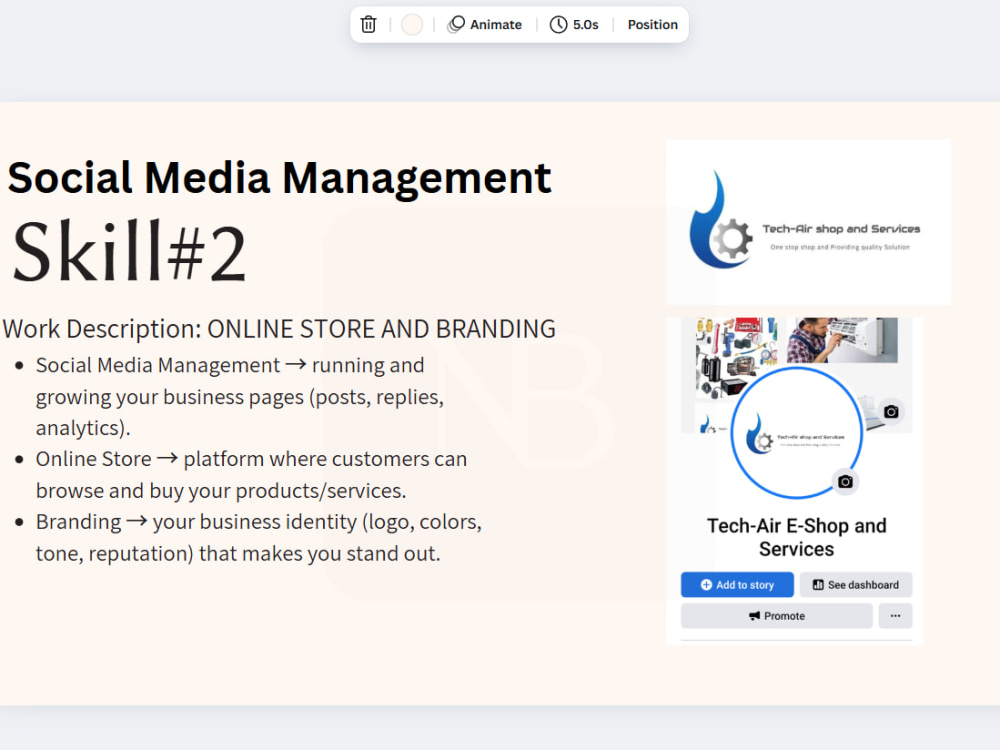
Task: Click the three-dots more button
Action: point(895,616)
